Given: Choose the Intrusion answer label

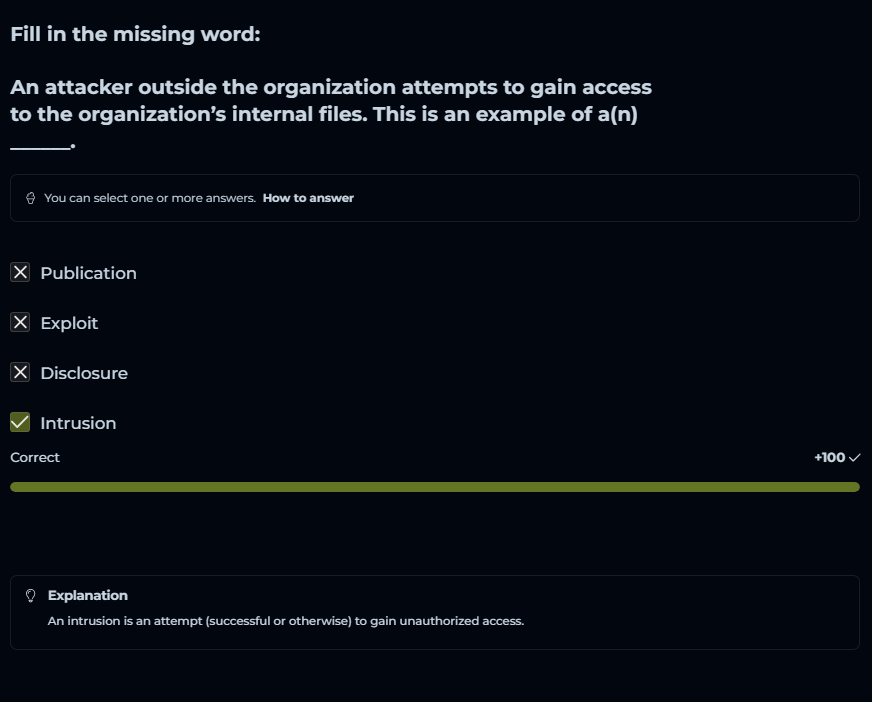Looking at the screenshot, I should pos(78,423).
